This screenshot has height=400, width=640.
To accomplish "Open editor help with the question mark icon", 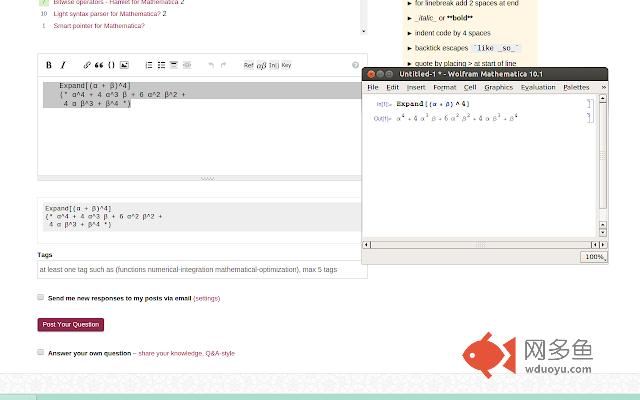I will [355, 65].
